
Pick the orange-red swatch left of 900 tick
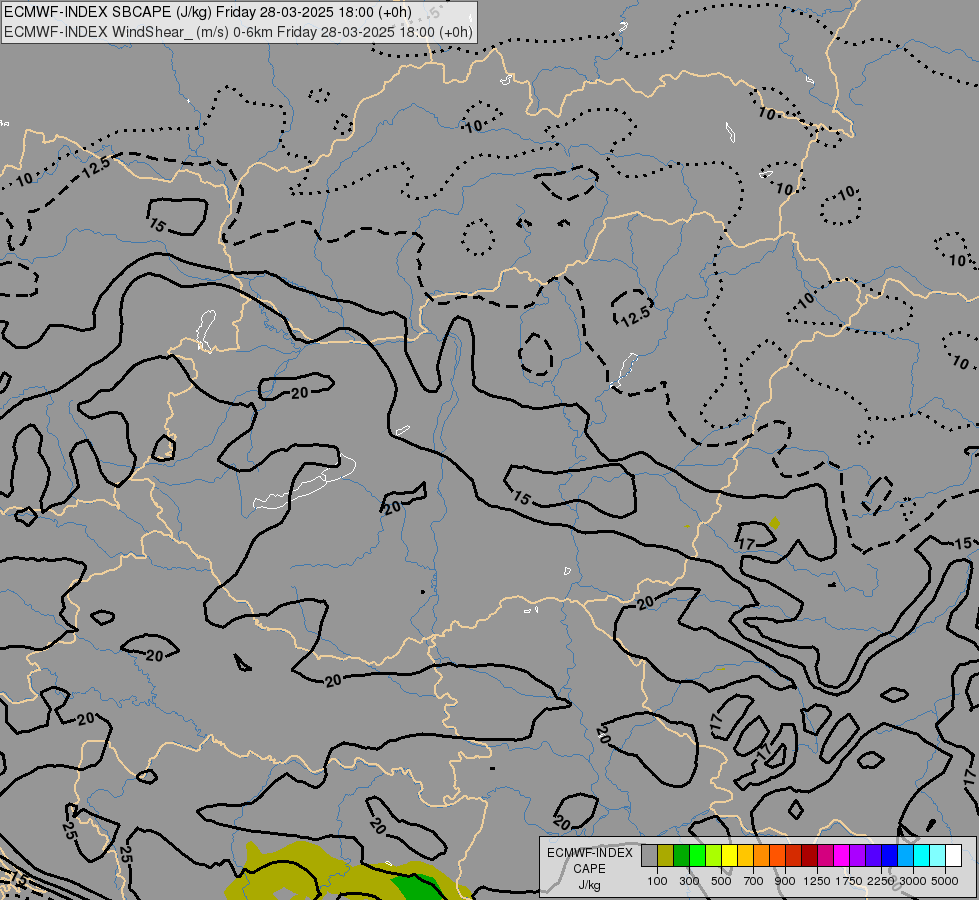(x=777, y=856)
